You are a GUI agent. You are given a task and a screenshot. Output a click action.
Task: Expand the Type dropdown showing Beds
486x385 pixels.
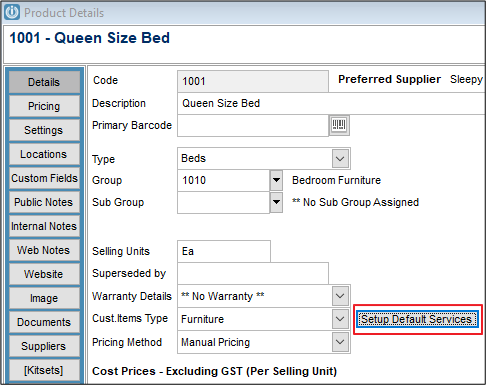[x=340, y=158]
